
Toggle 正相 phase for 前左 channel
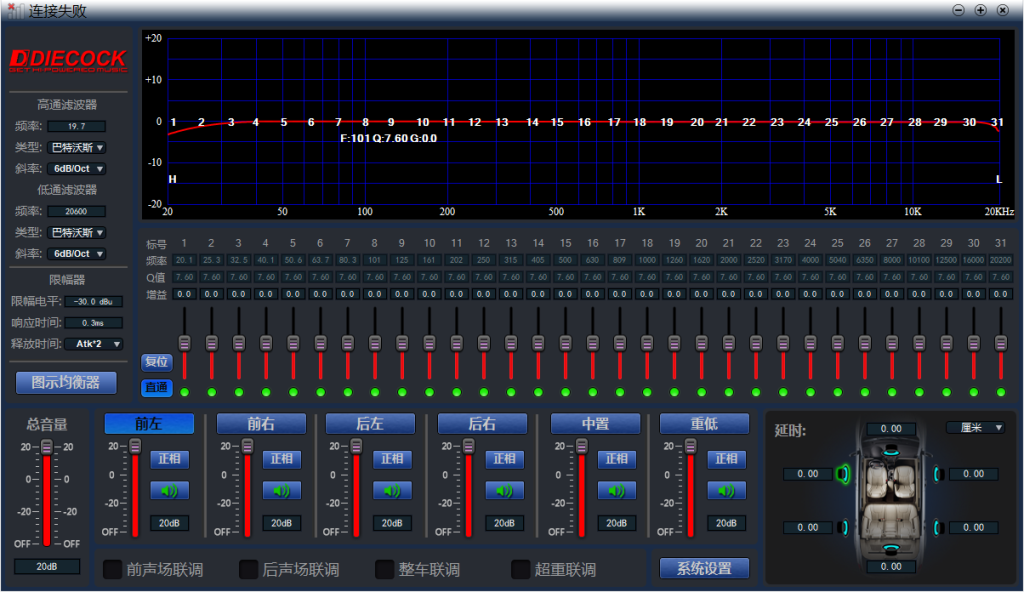169,459
